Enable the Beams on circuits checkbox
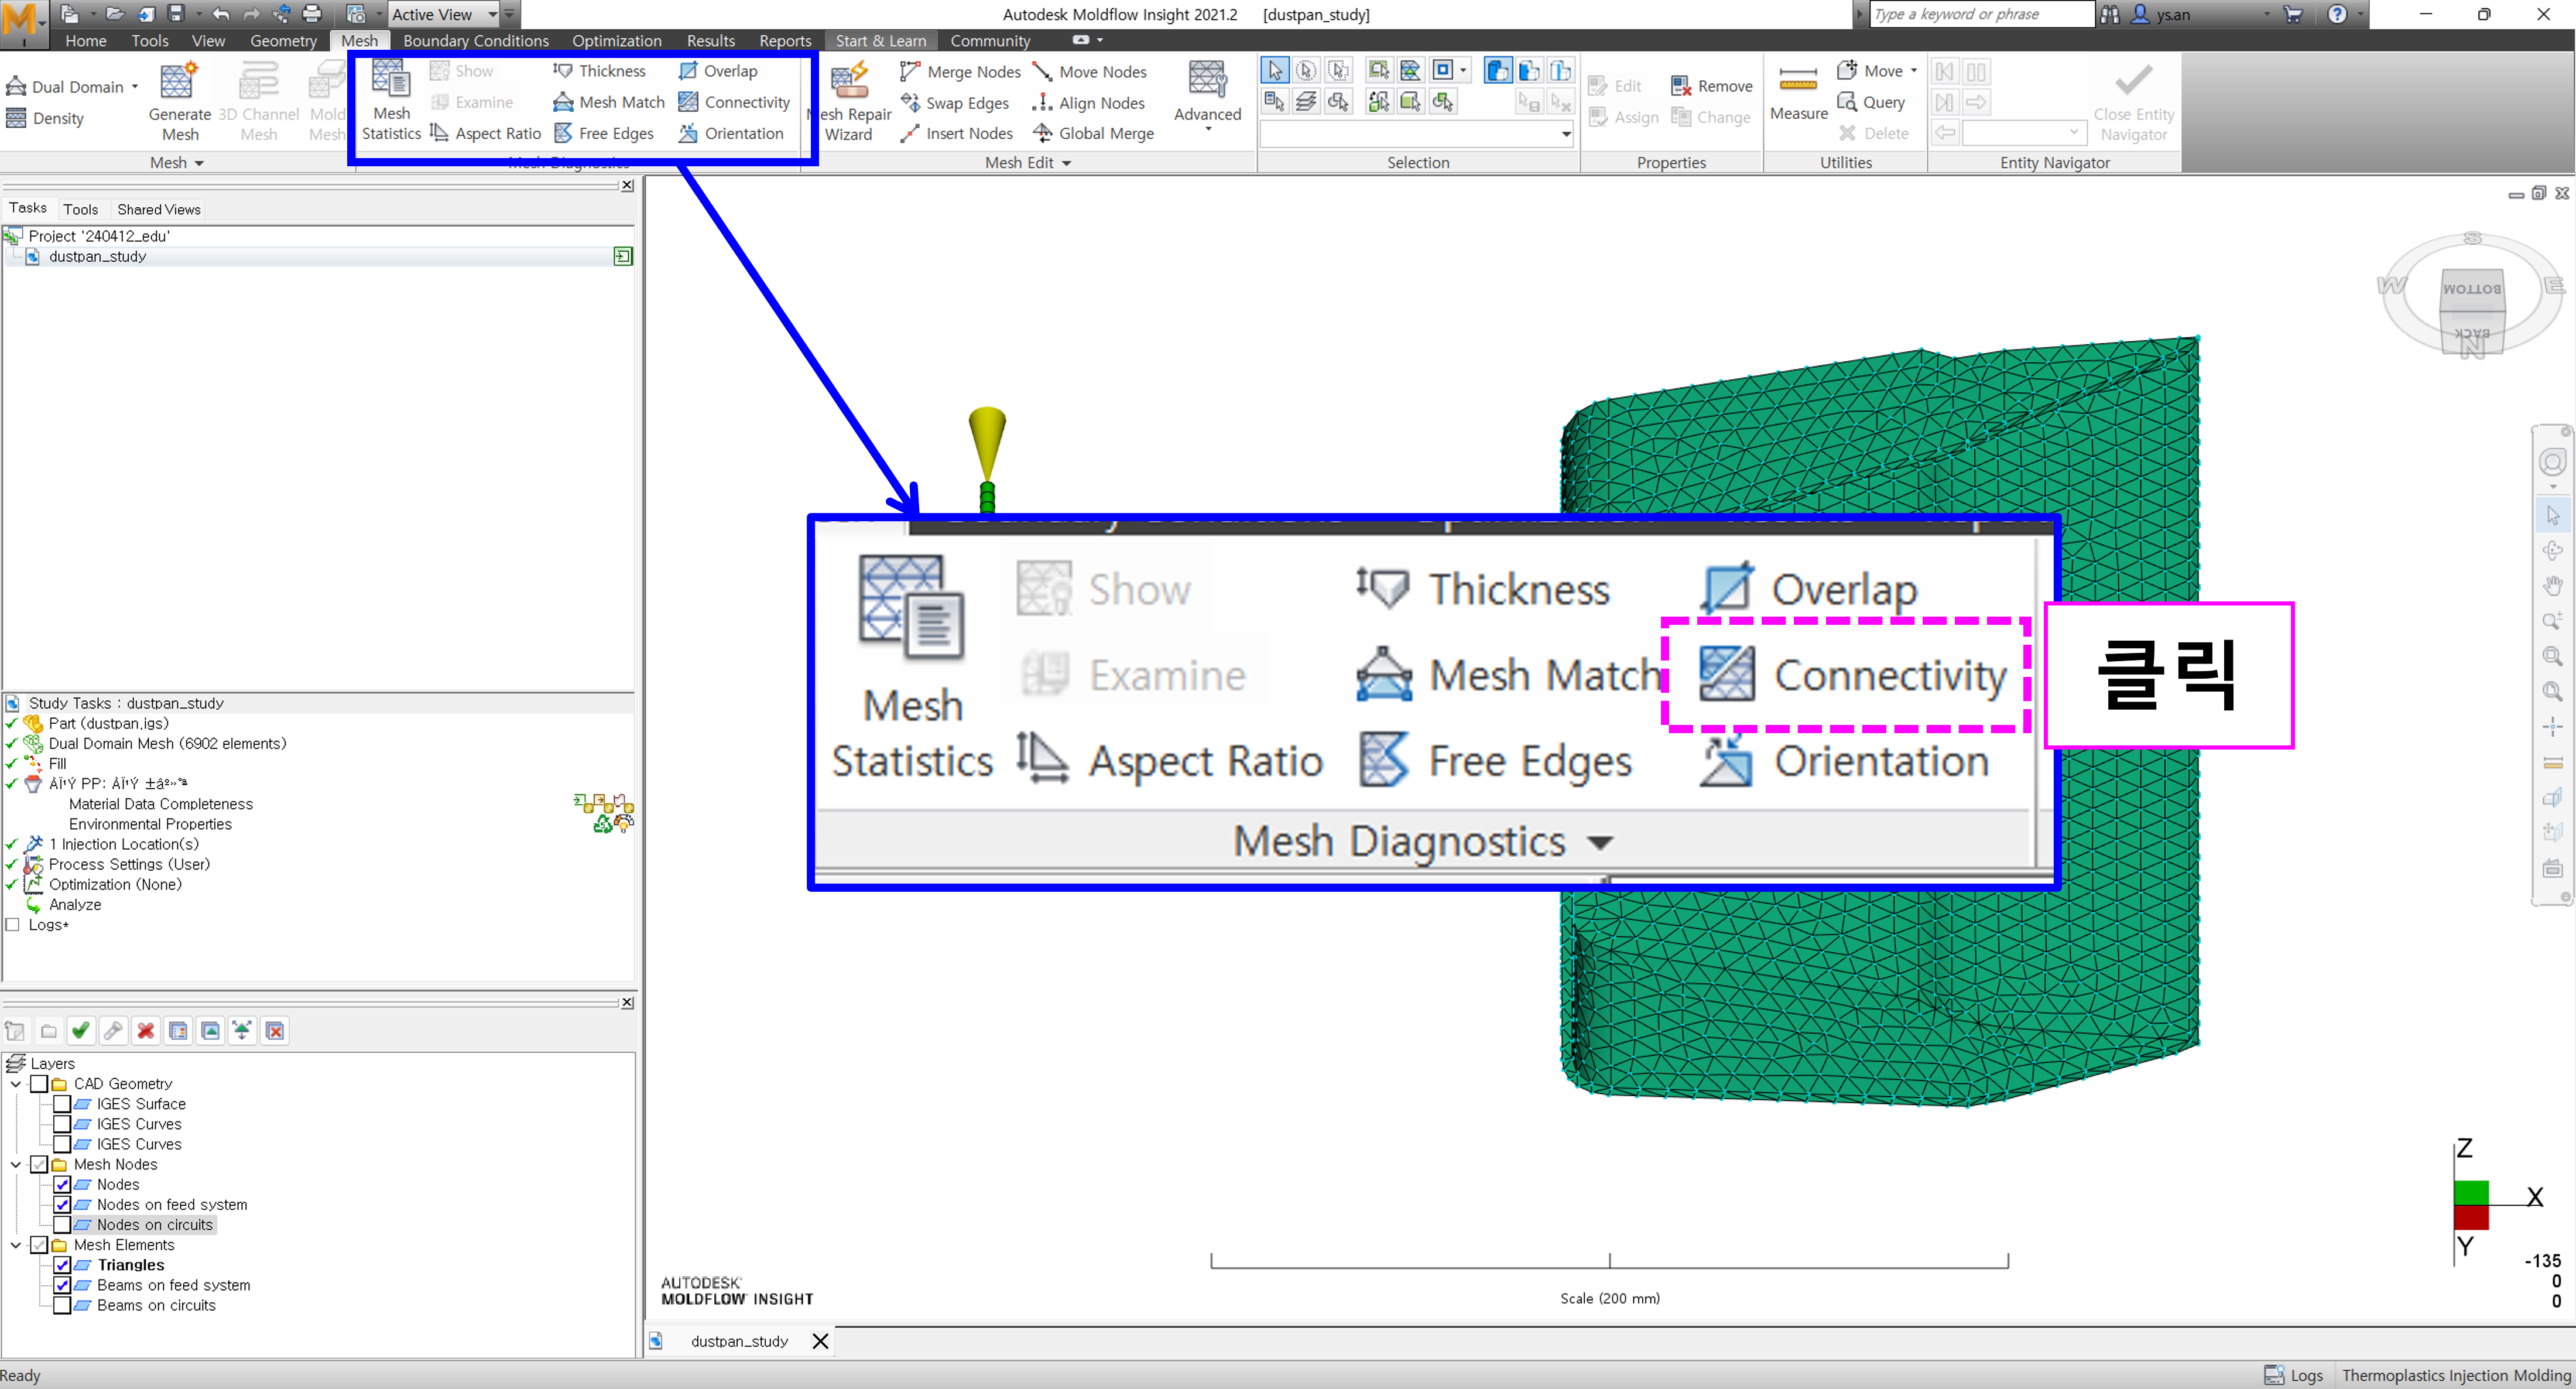The width and height of the screenshot is (2576, 1389). (62, 1305)
